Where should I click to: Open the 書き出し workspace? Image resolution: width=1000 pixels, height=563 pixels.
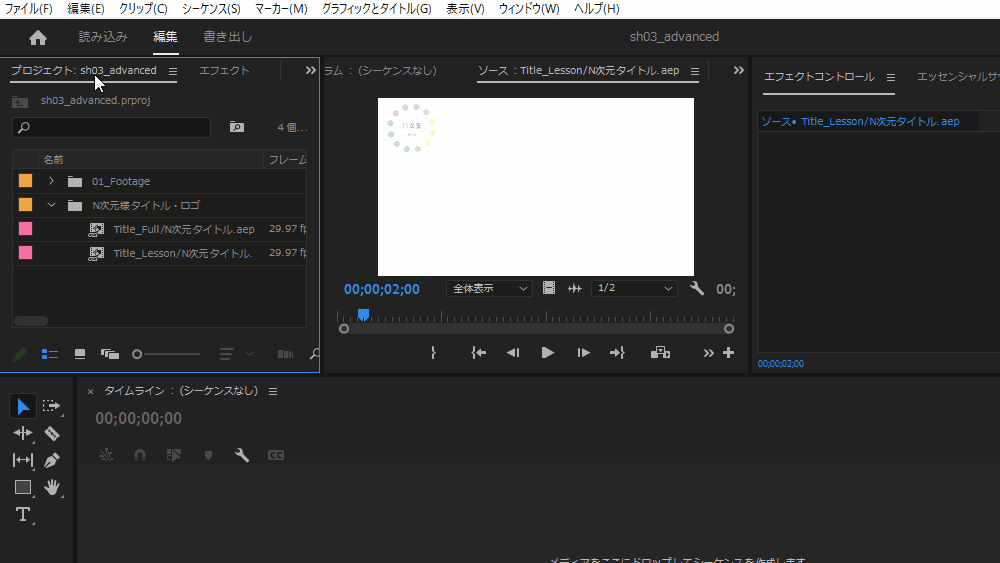[228, 37]
